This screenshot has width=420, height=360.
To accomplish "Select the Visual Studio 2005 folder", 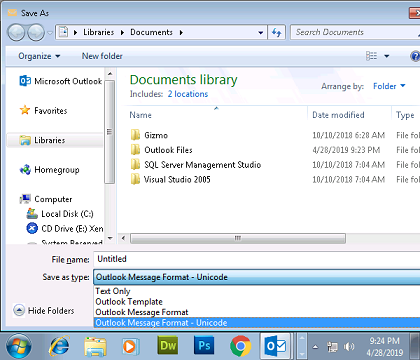I will (x=177, y=179).
